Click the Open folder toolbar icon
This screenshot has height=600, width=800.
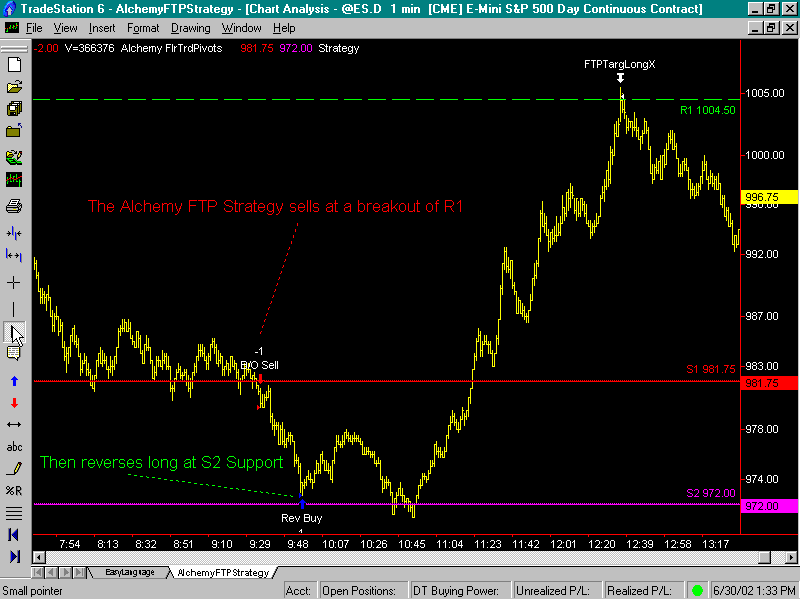14,87
